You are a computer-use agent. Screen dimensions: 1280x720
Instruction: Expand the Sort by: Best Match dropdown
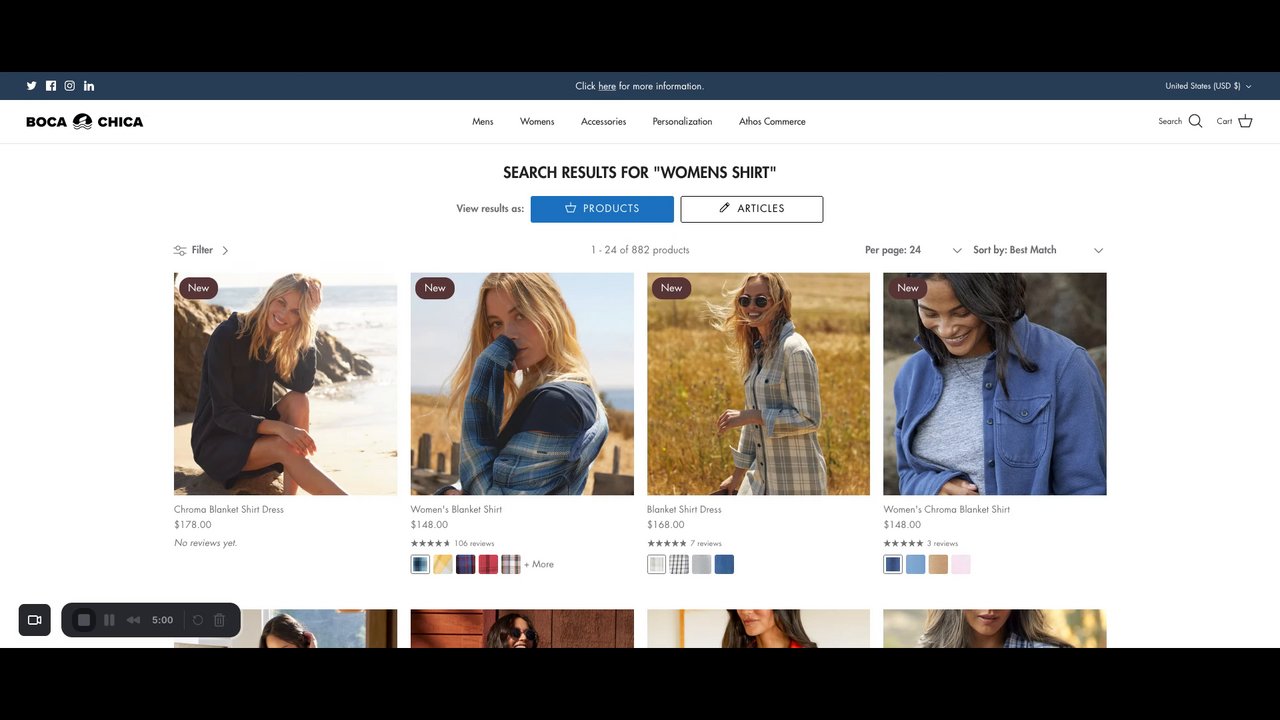click(1038, 250)
